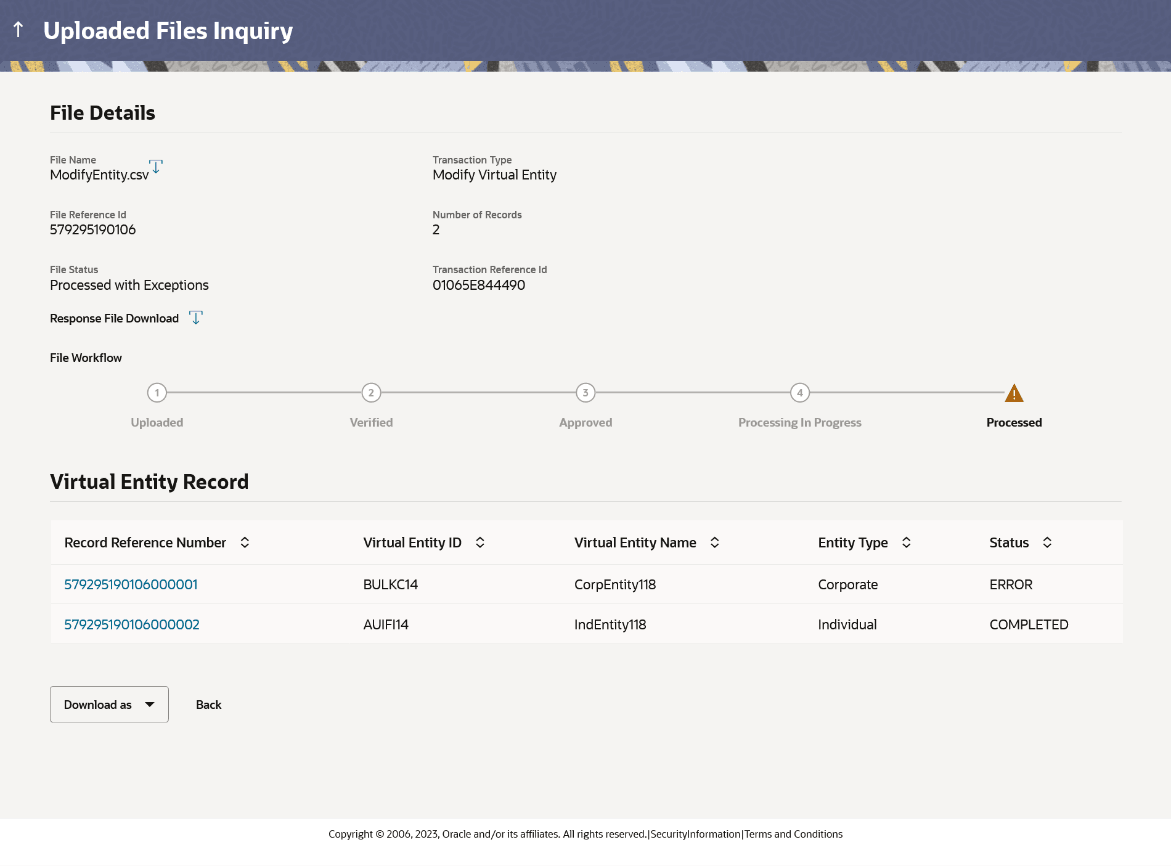Image resolution: width=1171 pixels, height=866 pixels.
Task: Click the Approved step circle numbered 3
Action: 585,393
